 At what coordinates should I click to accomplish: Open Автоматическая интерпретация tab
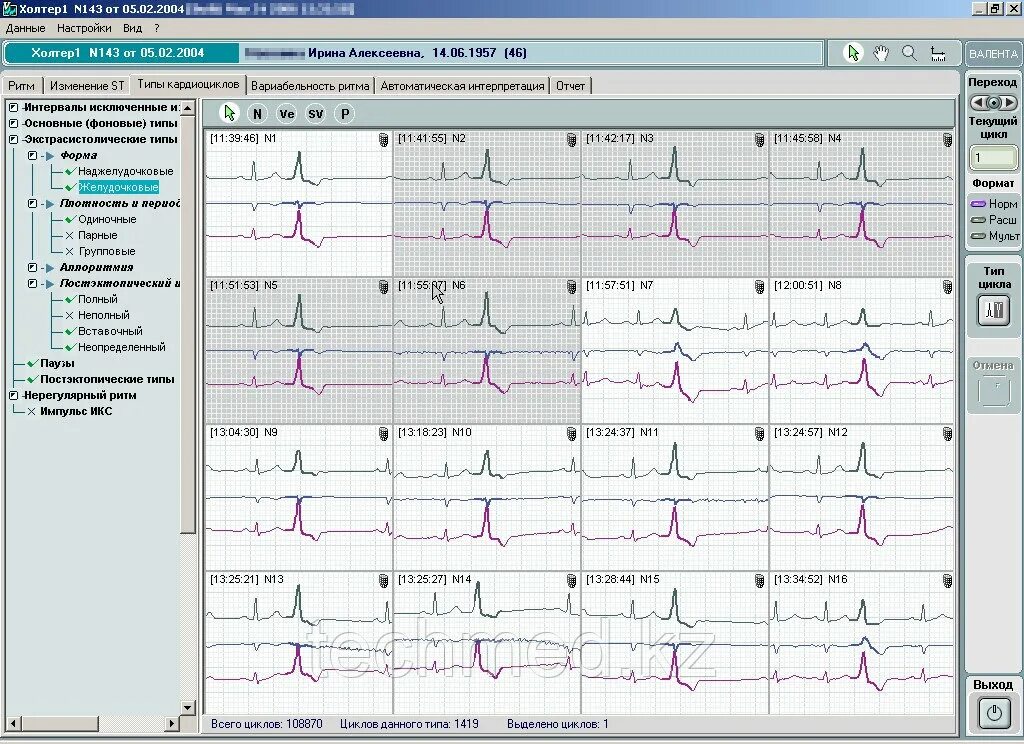tap(462, 86)
